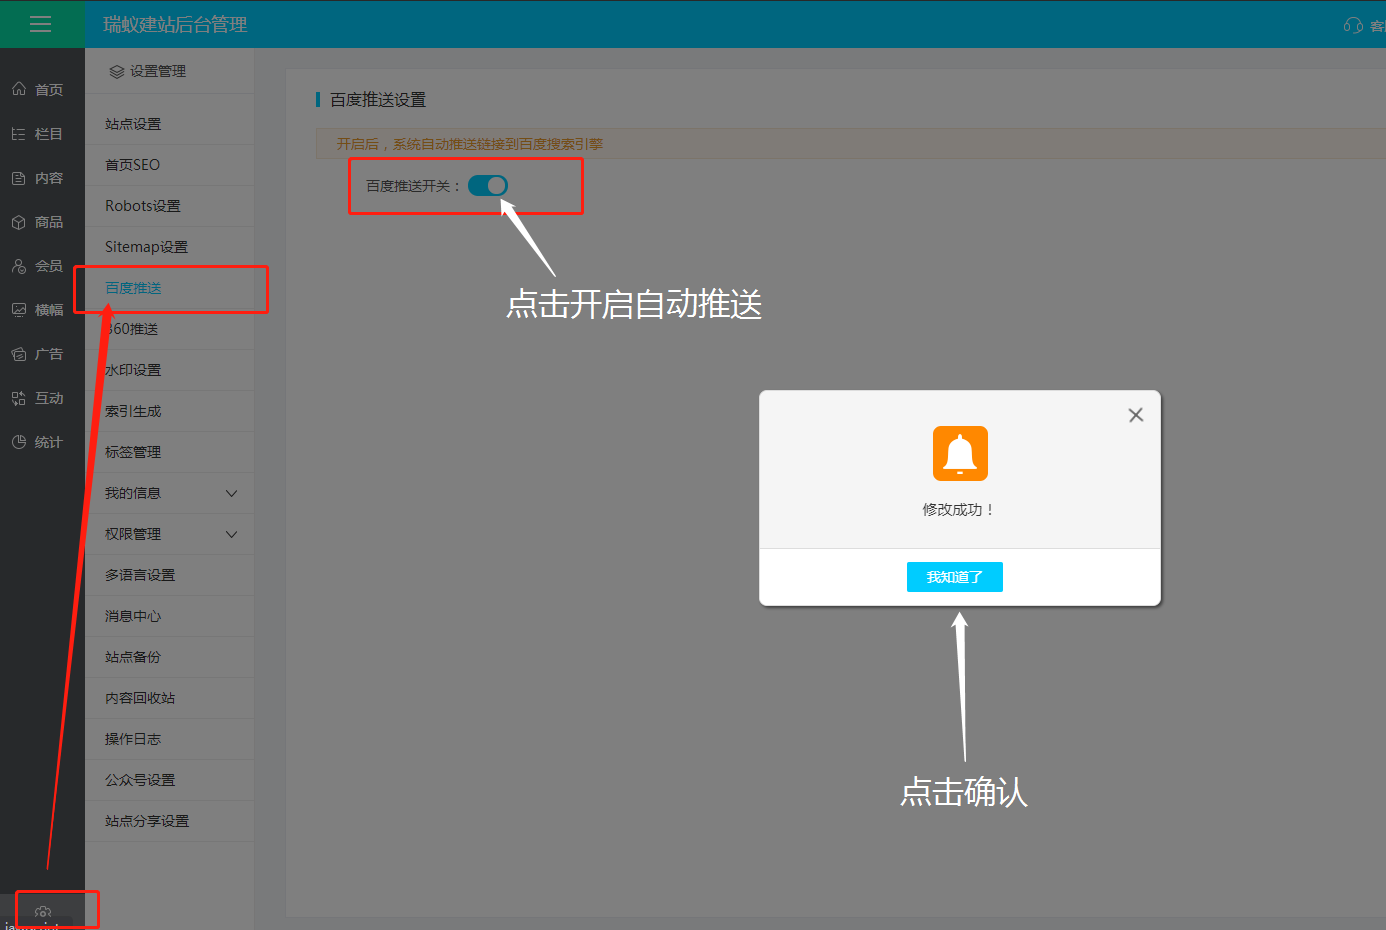Click the 栏目 column icon

[19, 133]
